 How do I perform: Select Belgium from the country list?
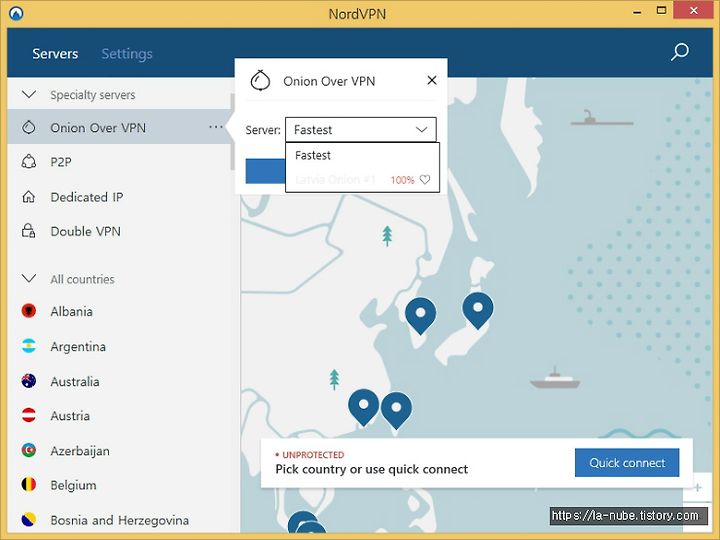coord(119,484)
